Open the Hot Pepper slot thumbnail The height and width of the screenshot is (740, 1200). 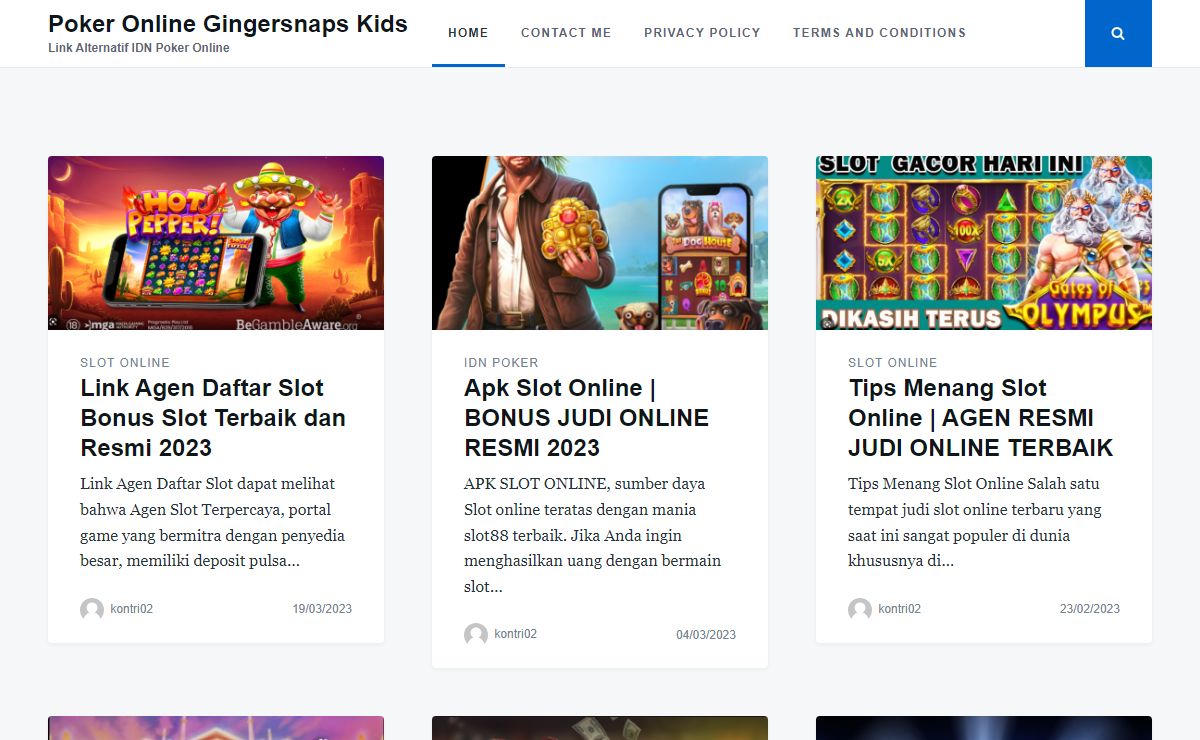click(216, 243)
